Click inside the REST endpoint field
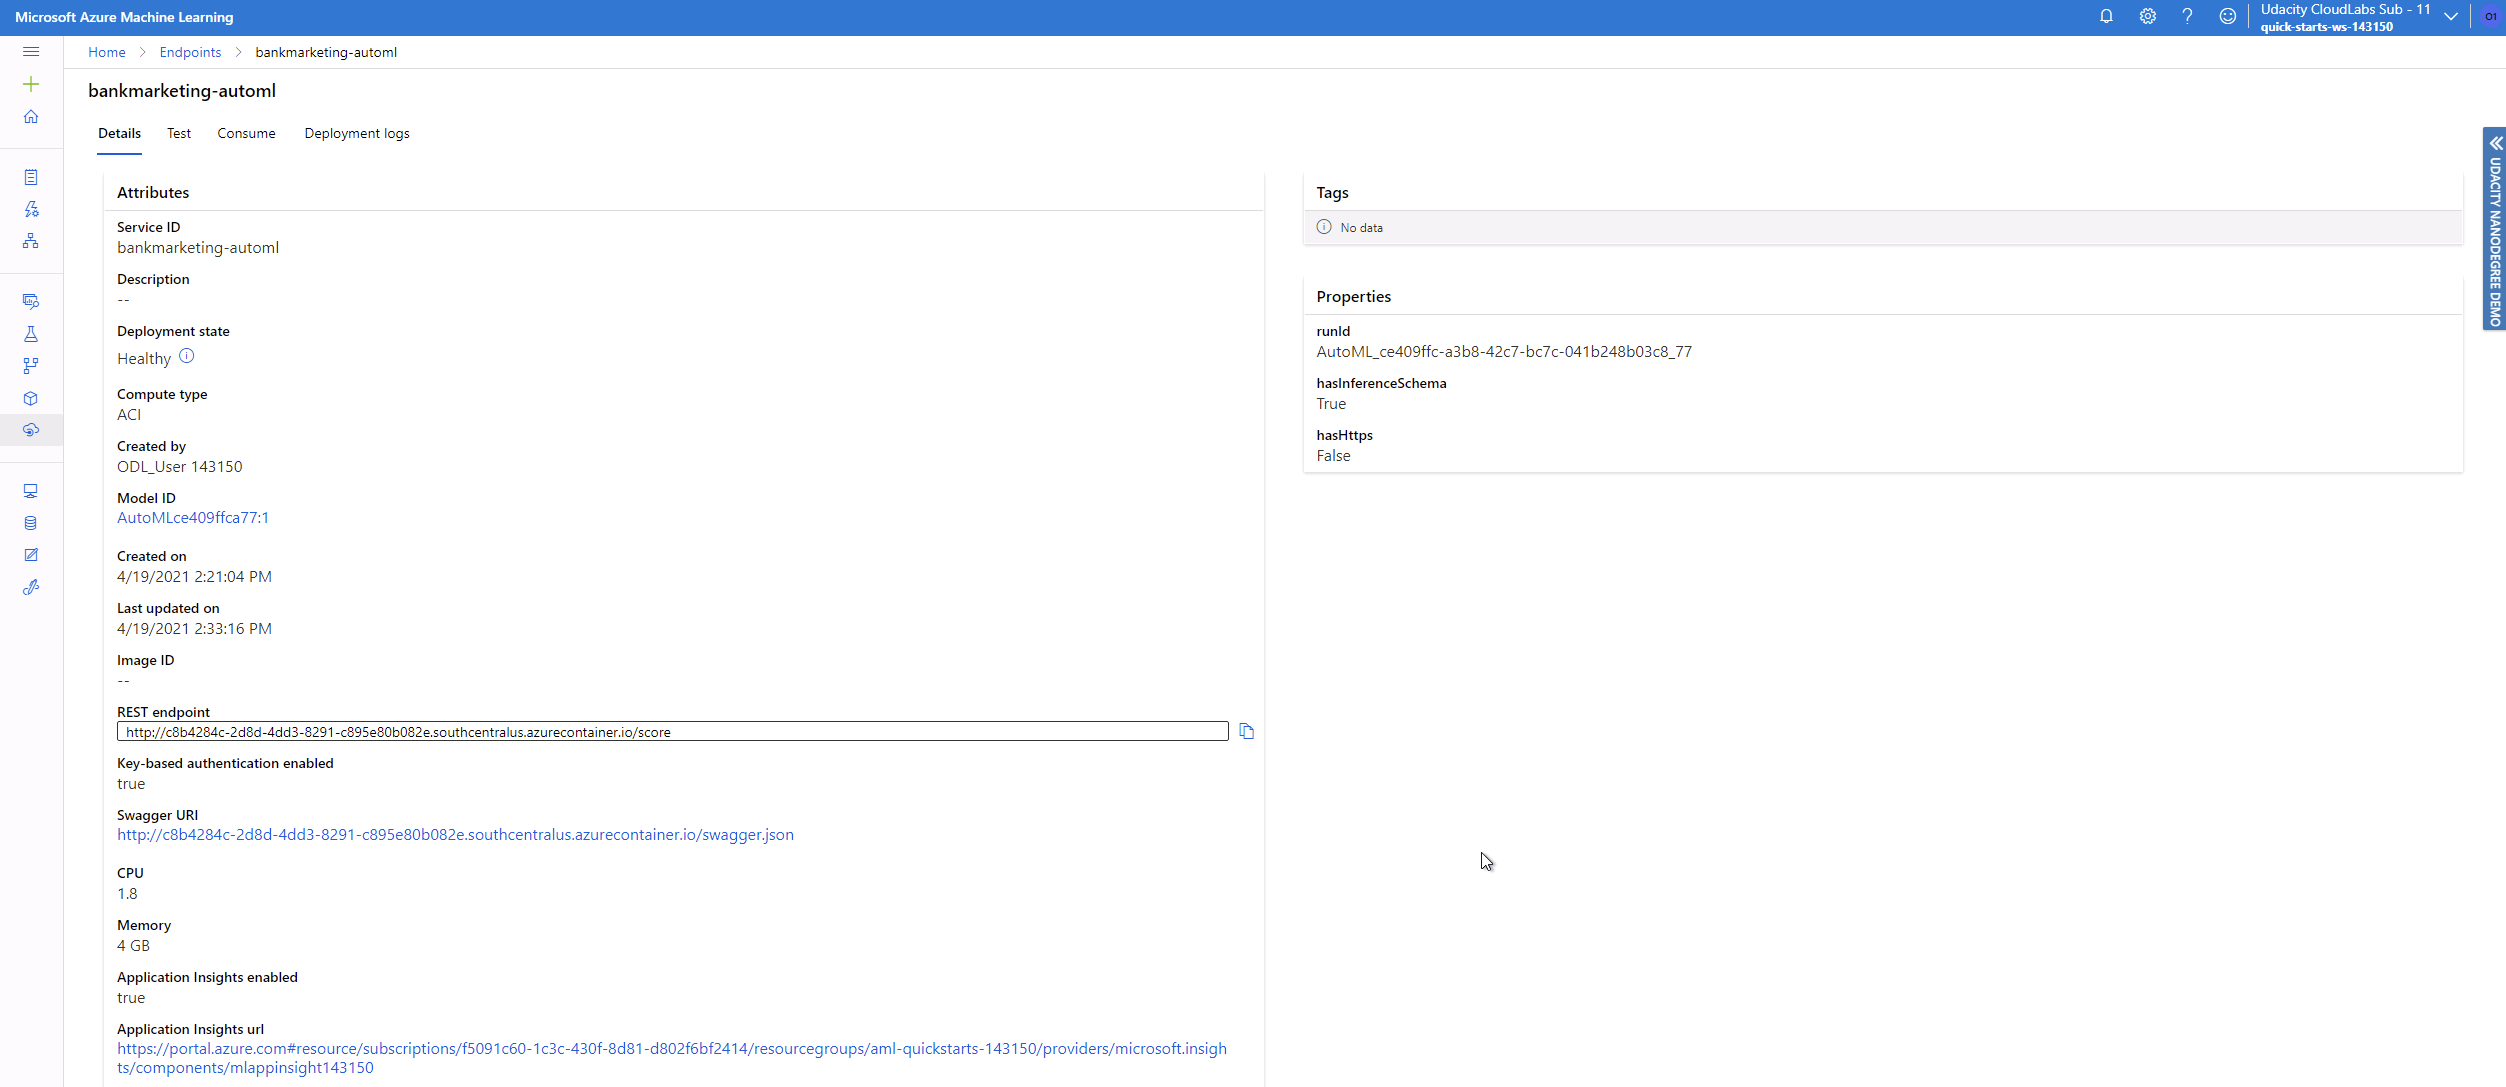Screen dimensions: 2506x1087 click(x=672, y=732)
